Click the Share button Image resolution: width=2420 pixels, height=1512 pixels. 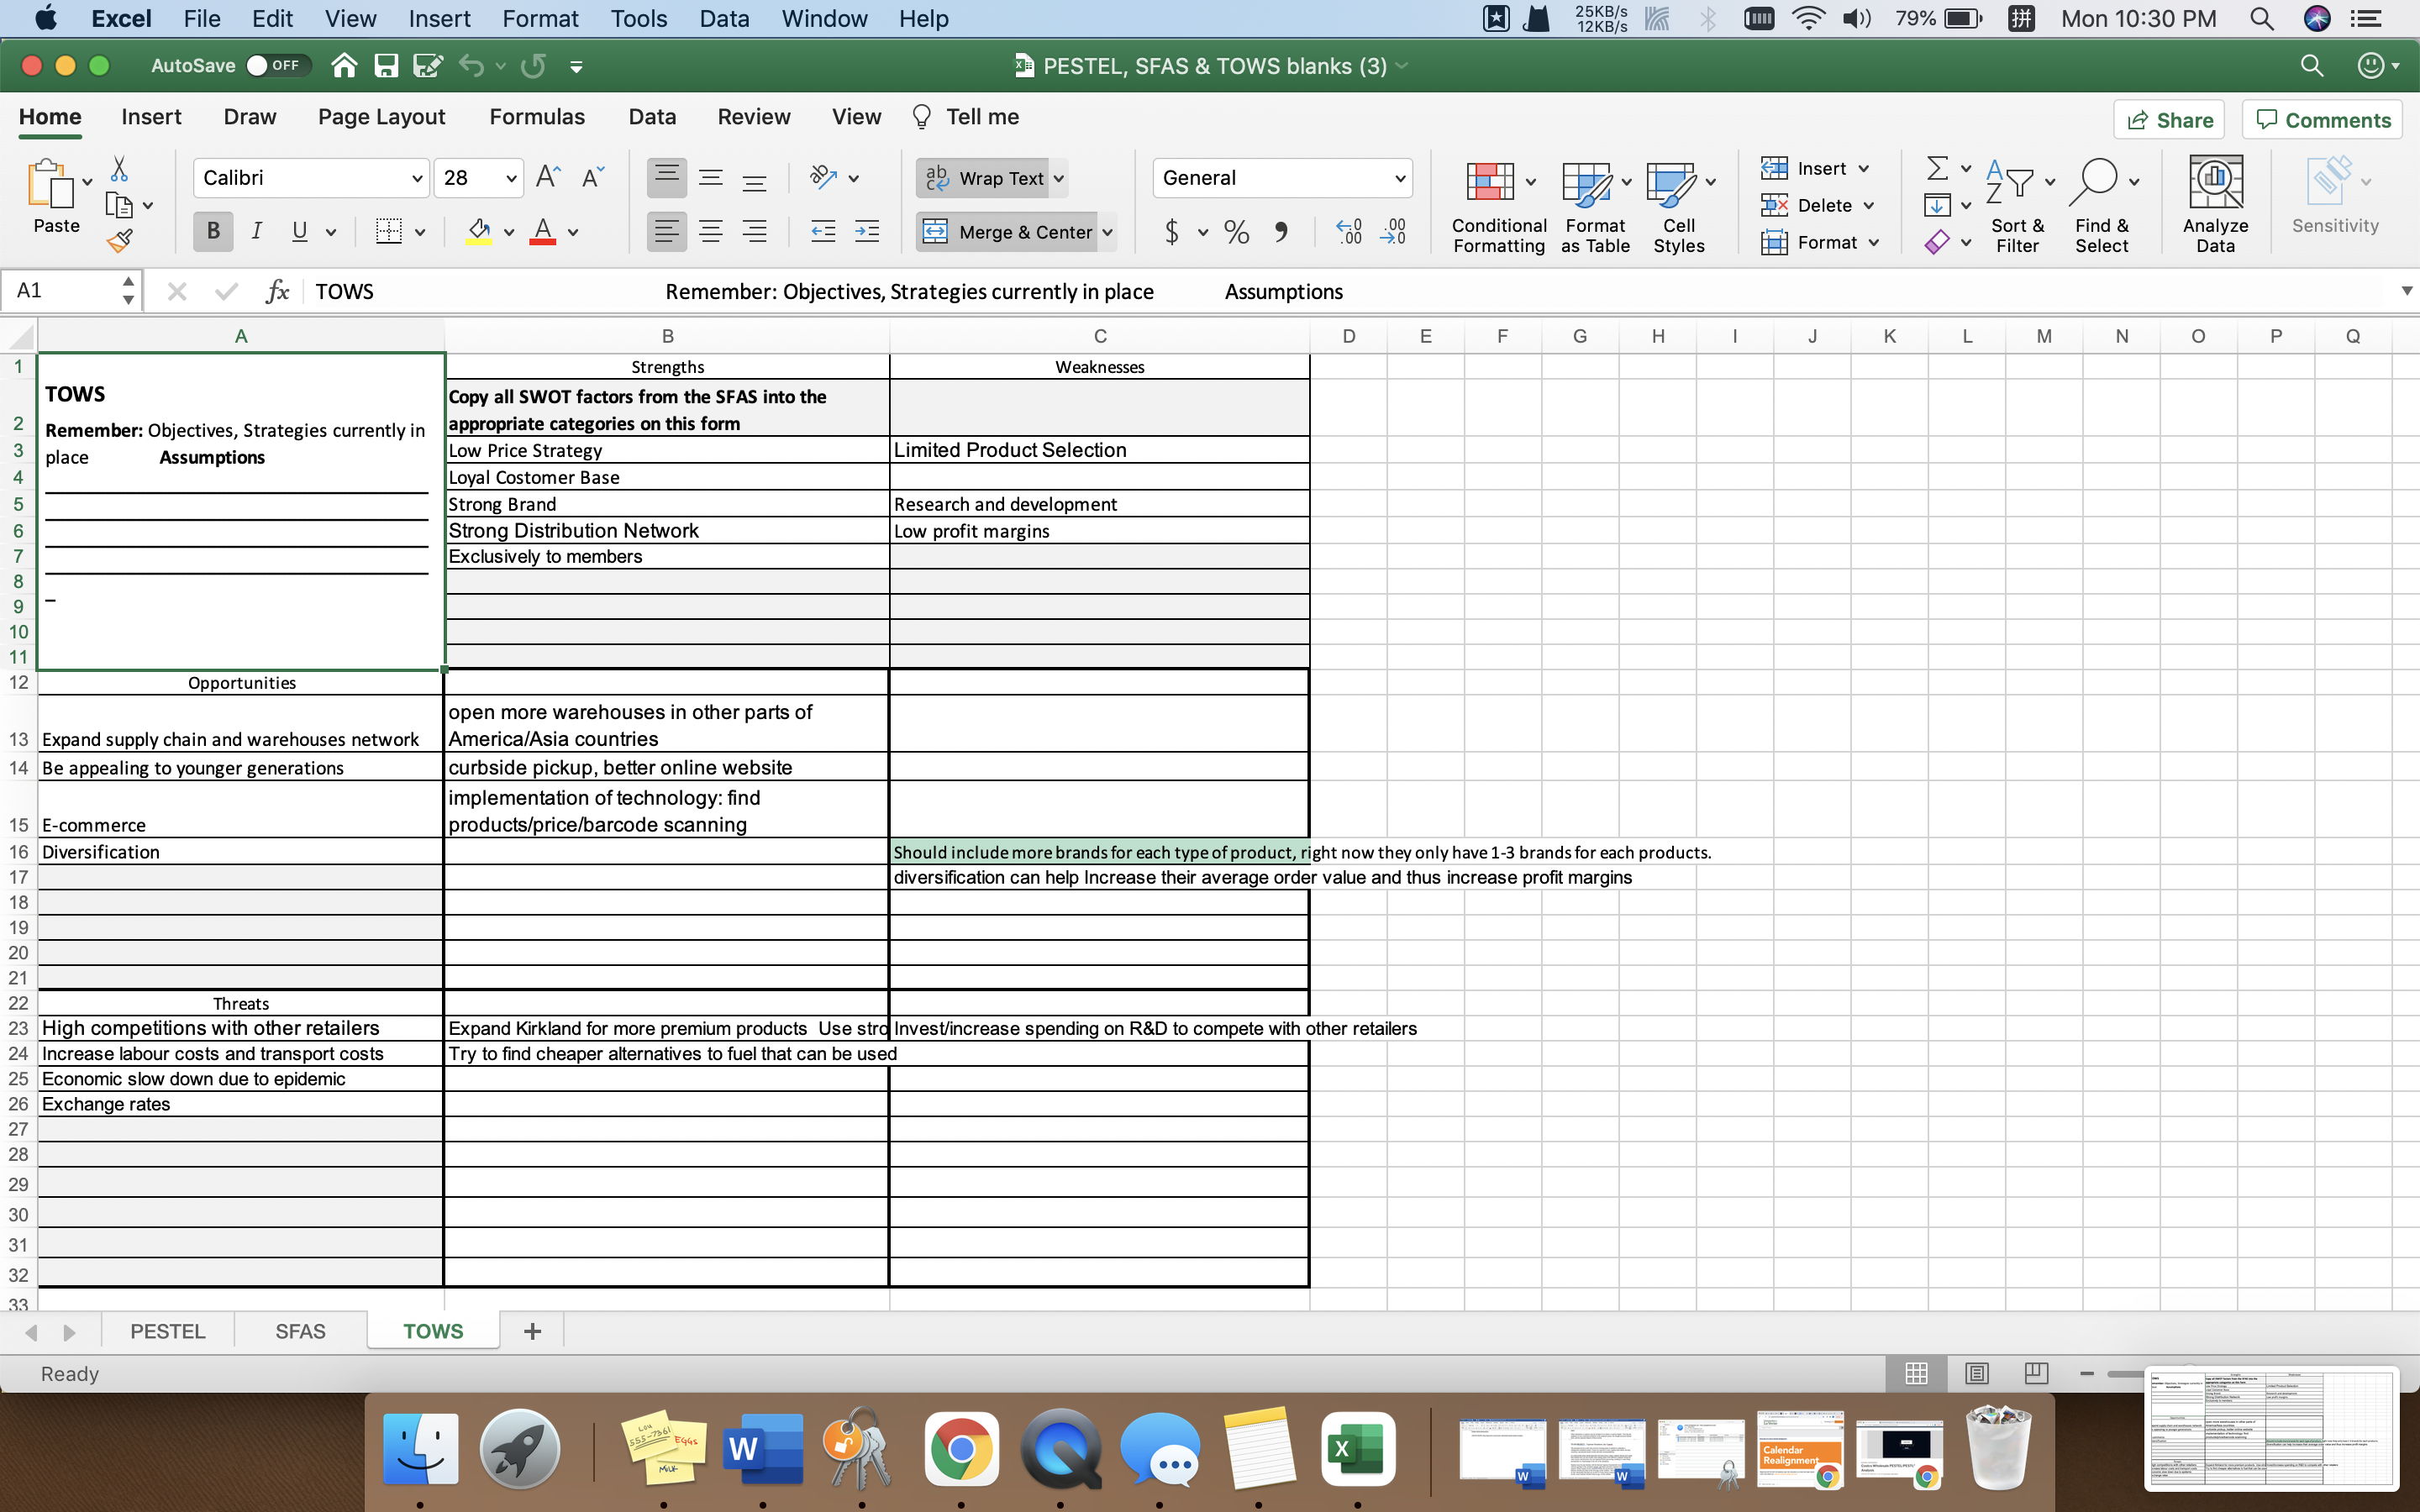pyautogui.click(x=2169, y=120)
